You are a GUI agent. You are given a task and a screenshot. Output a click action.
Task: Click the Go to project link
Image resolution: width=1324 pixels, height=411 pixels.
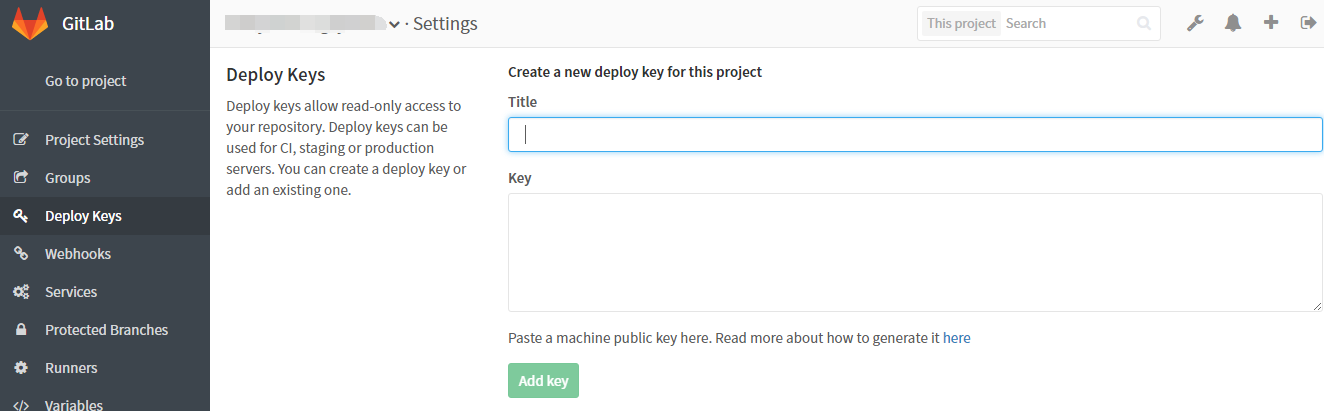pyautogui.click(x=86, y=81)
